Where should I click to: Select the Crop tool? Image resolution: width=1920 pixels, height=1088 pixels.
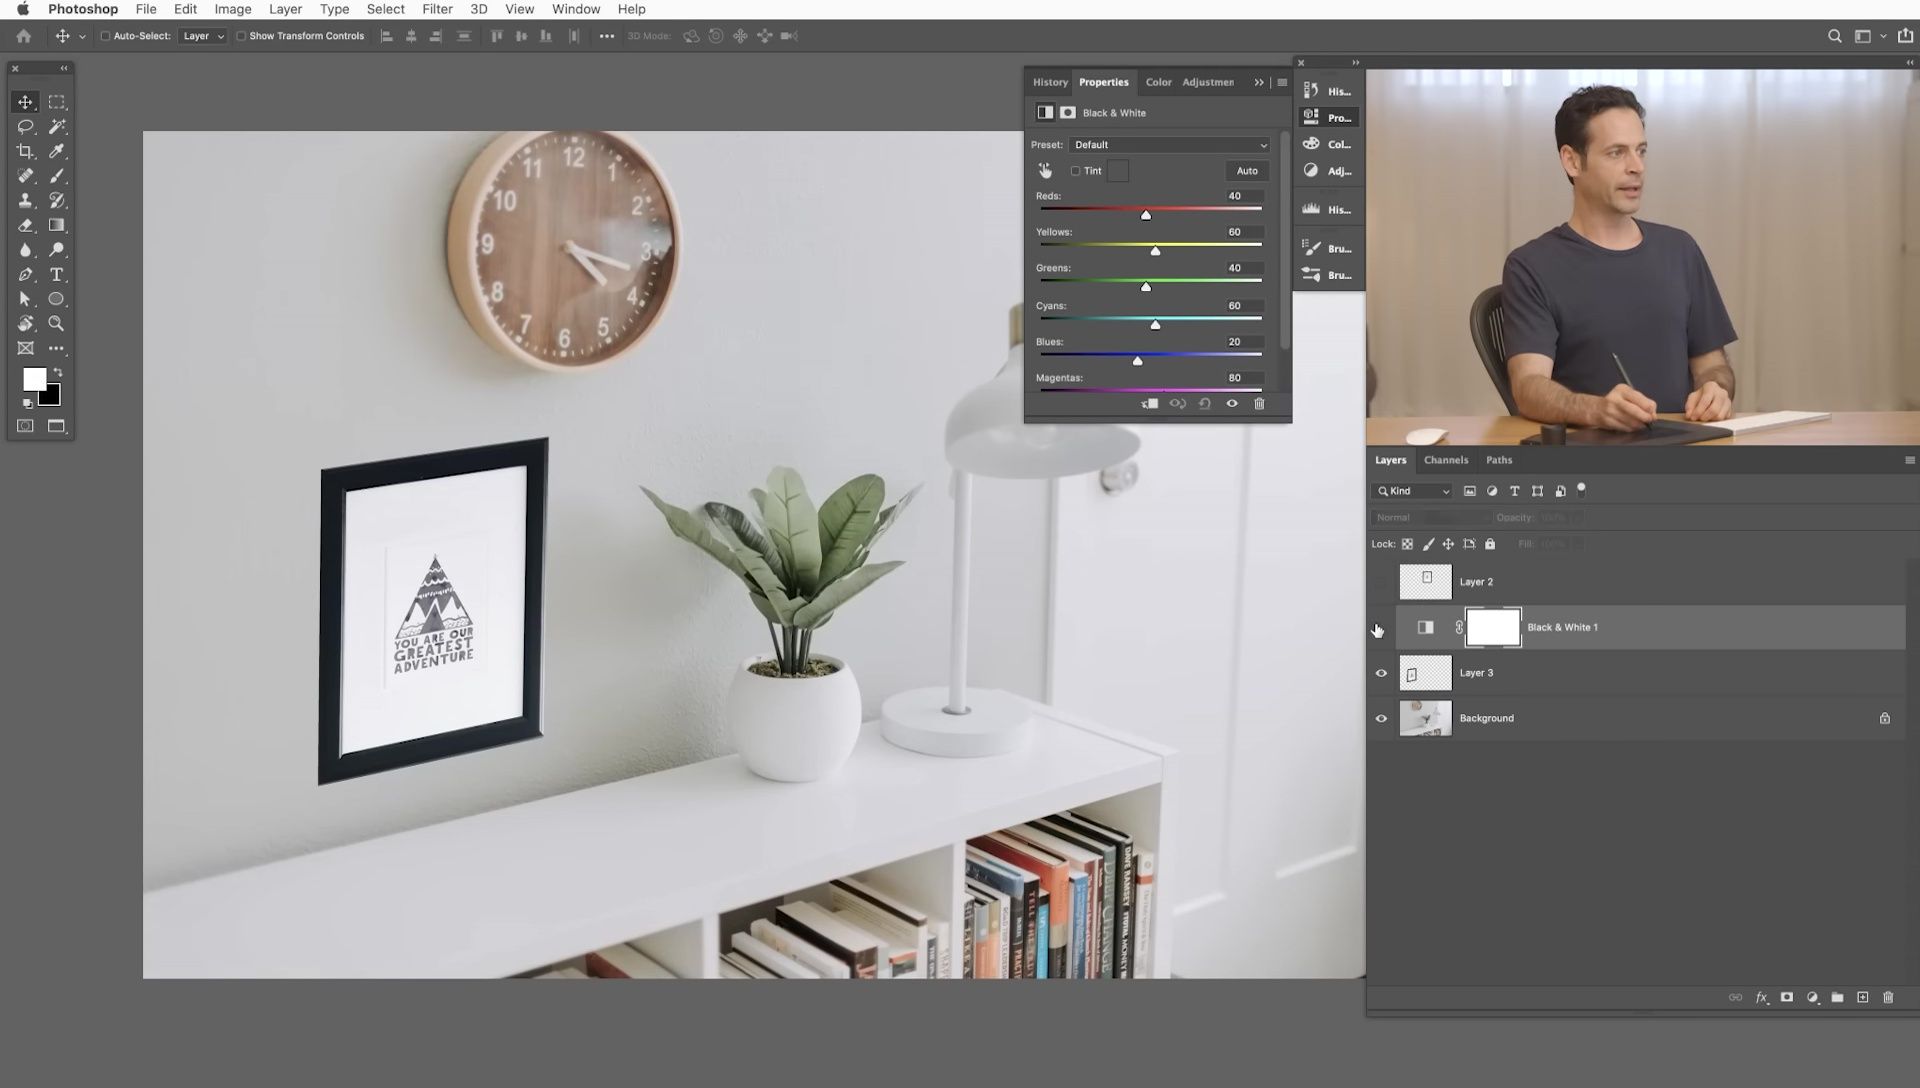pyautogui.click(x=25, y=151)
